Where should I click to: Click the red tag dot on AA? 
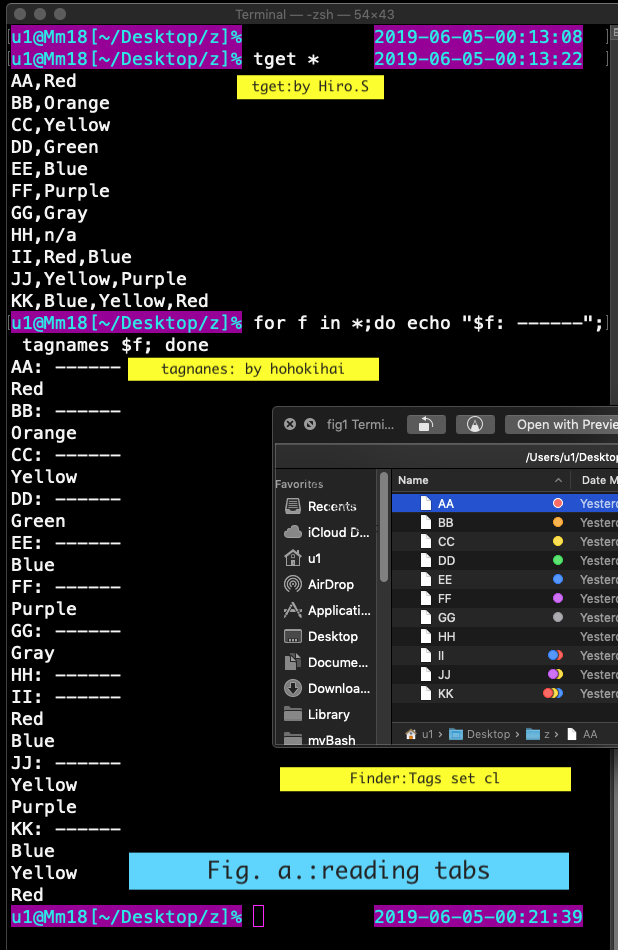click(x=558, y=504)
